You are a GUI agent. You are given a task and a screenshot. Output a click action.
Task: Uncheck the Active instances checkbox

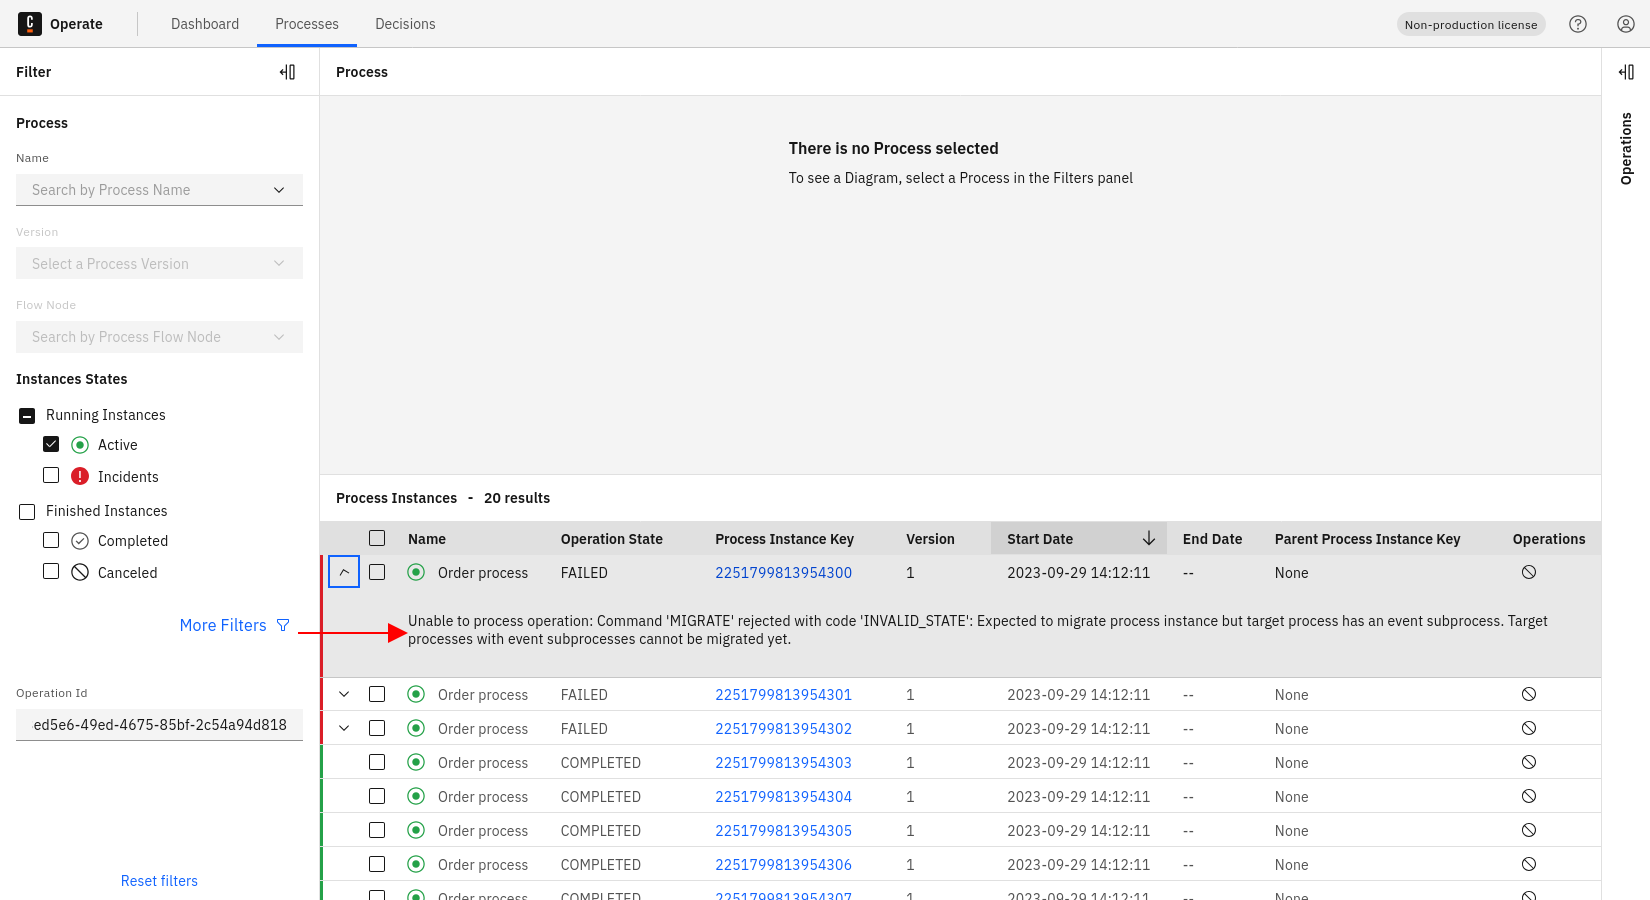[x=51, y=444]
